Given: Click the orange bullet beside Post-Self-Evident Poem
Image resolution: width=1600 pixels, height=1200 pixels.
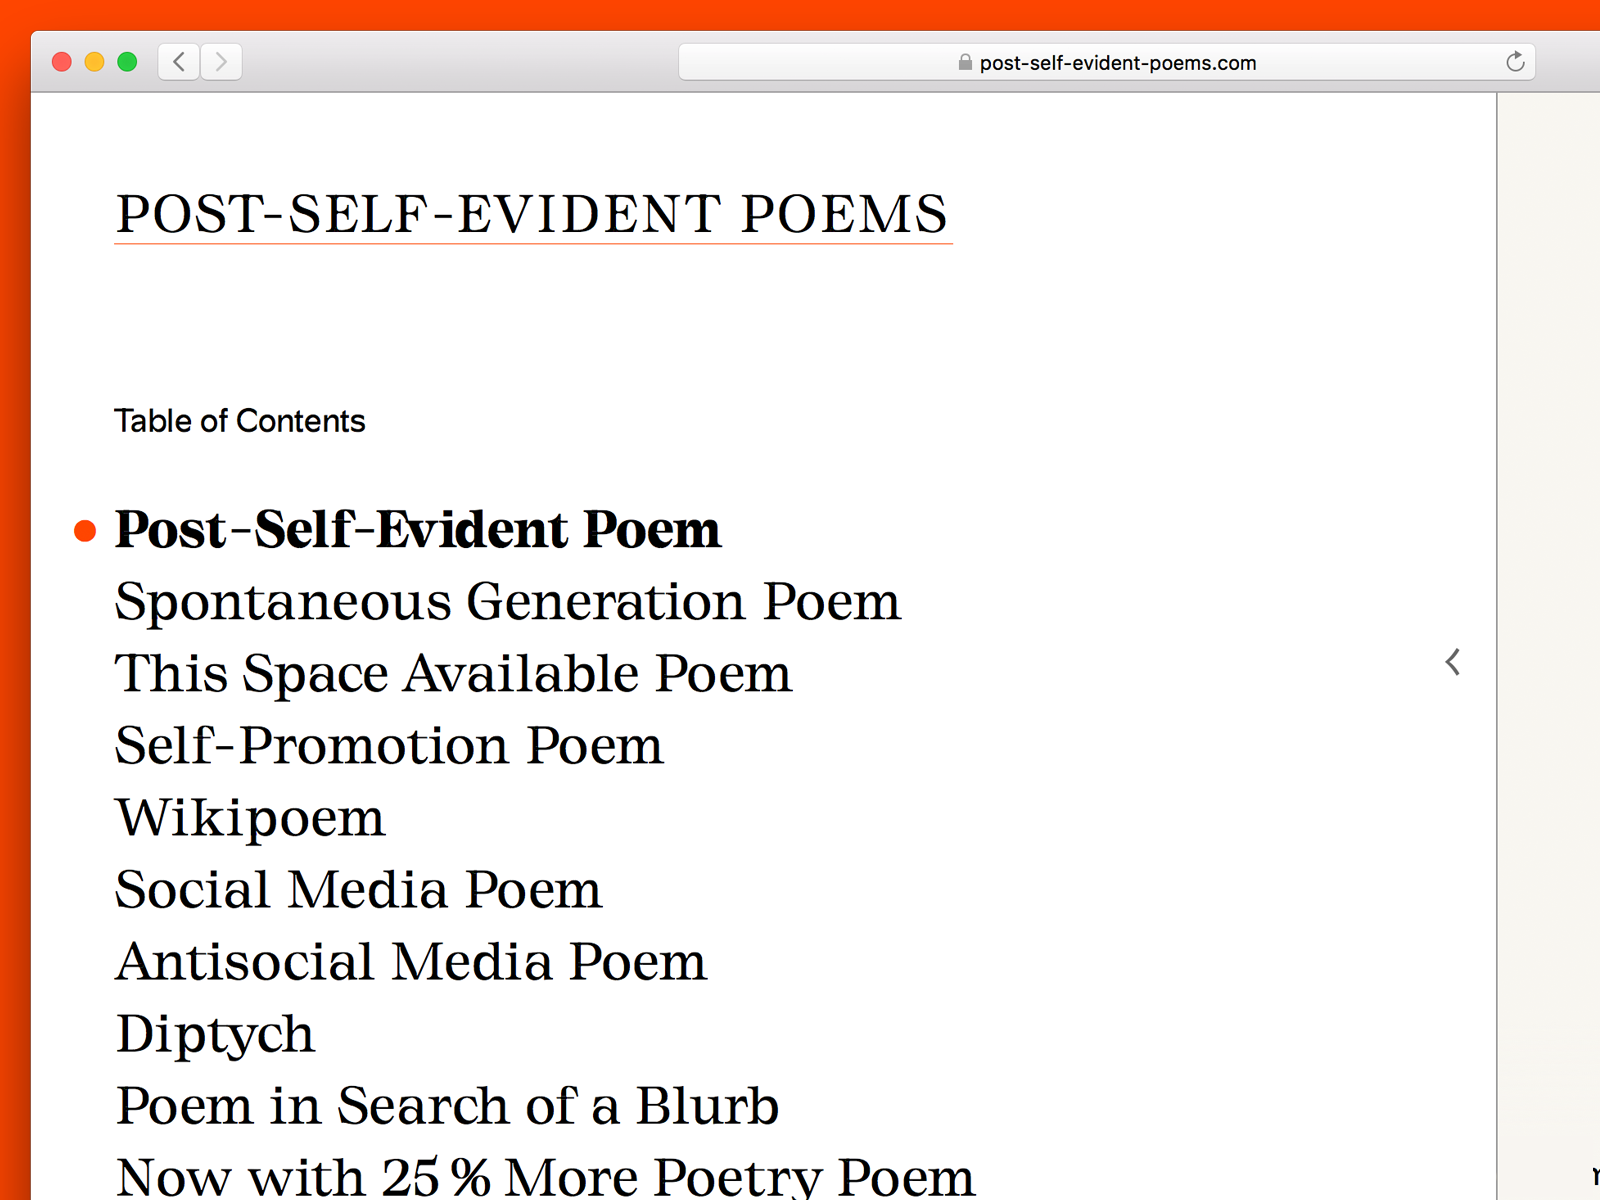Looking at the screenshot, I should click(85, 531).
